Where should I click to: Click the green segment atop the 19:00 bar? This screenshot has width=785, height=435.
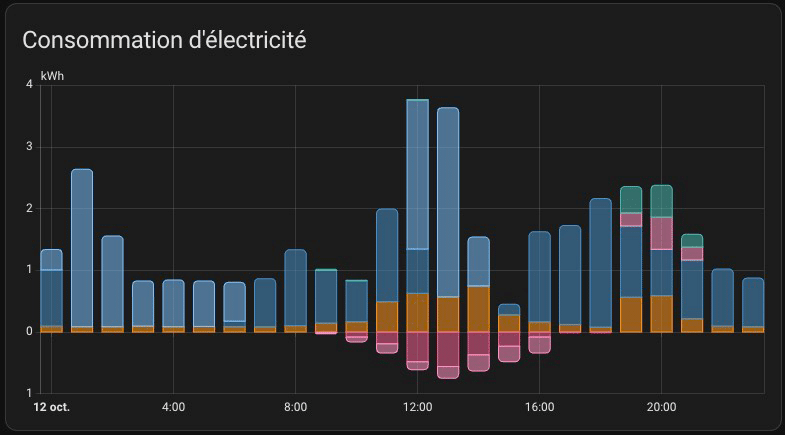click(x=631, y=199)
